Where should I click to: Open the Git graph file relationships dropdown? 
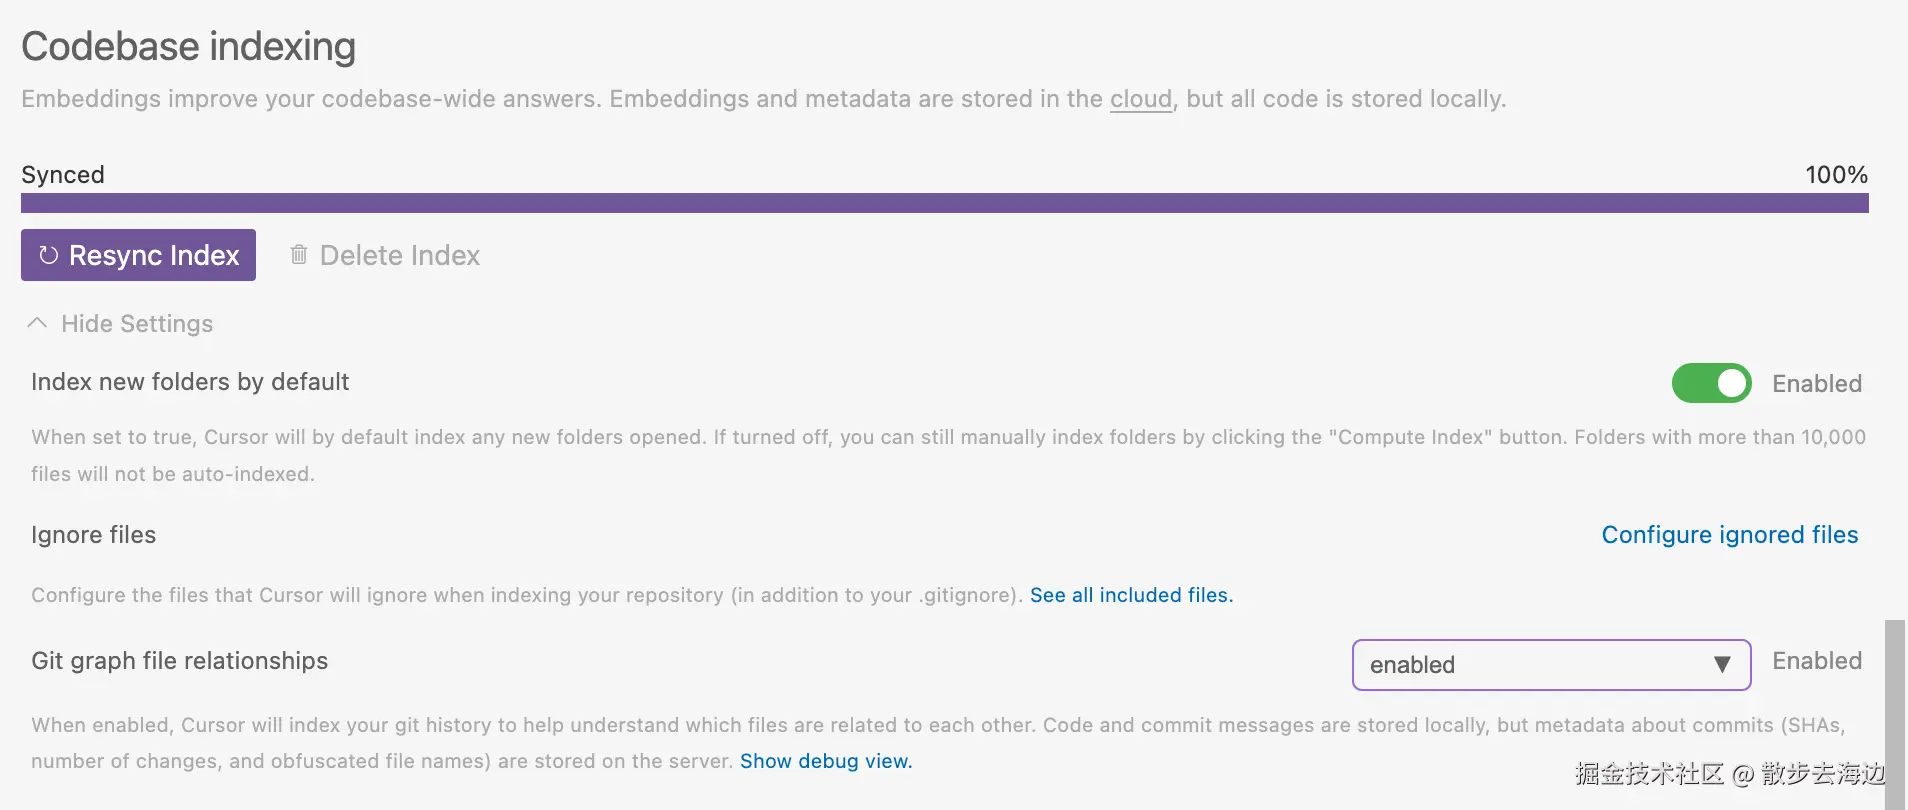(1550, 665)
